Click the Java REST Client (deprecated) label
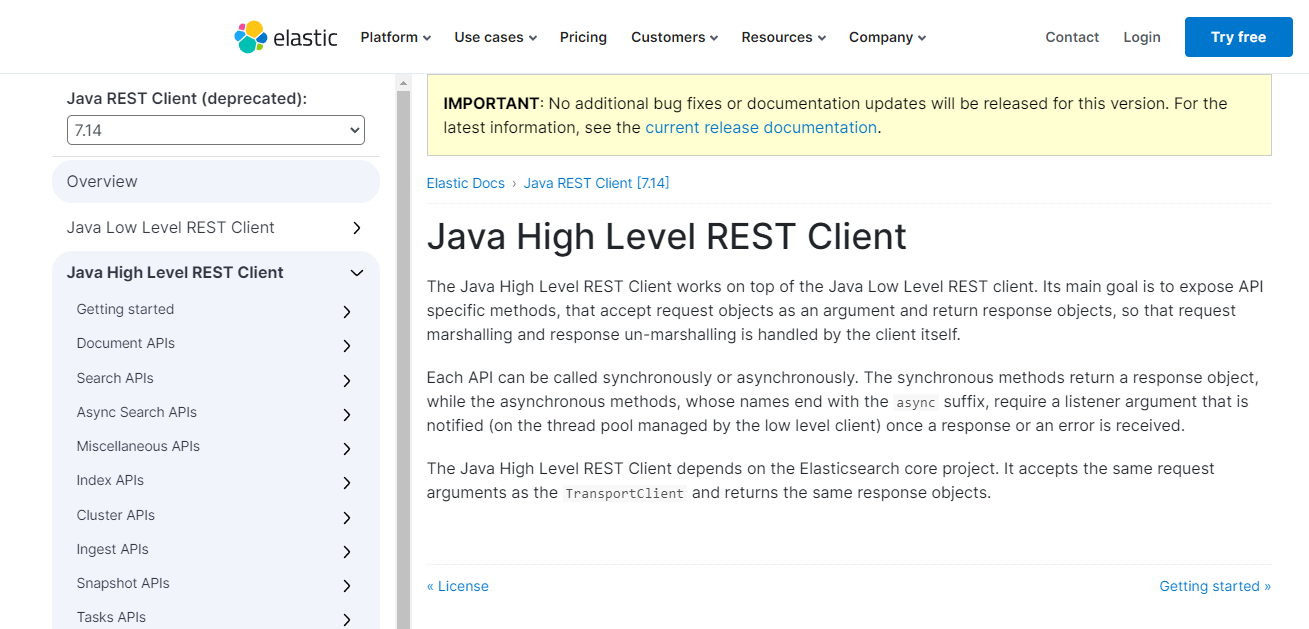The image size is (1309, 629). (187, 98)
